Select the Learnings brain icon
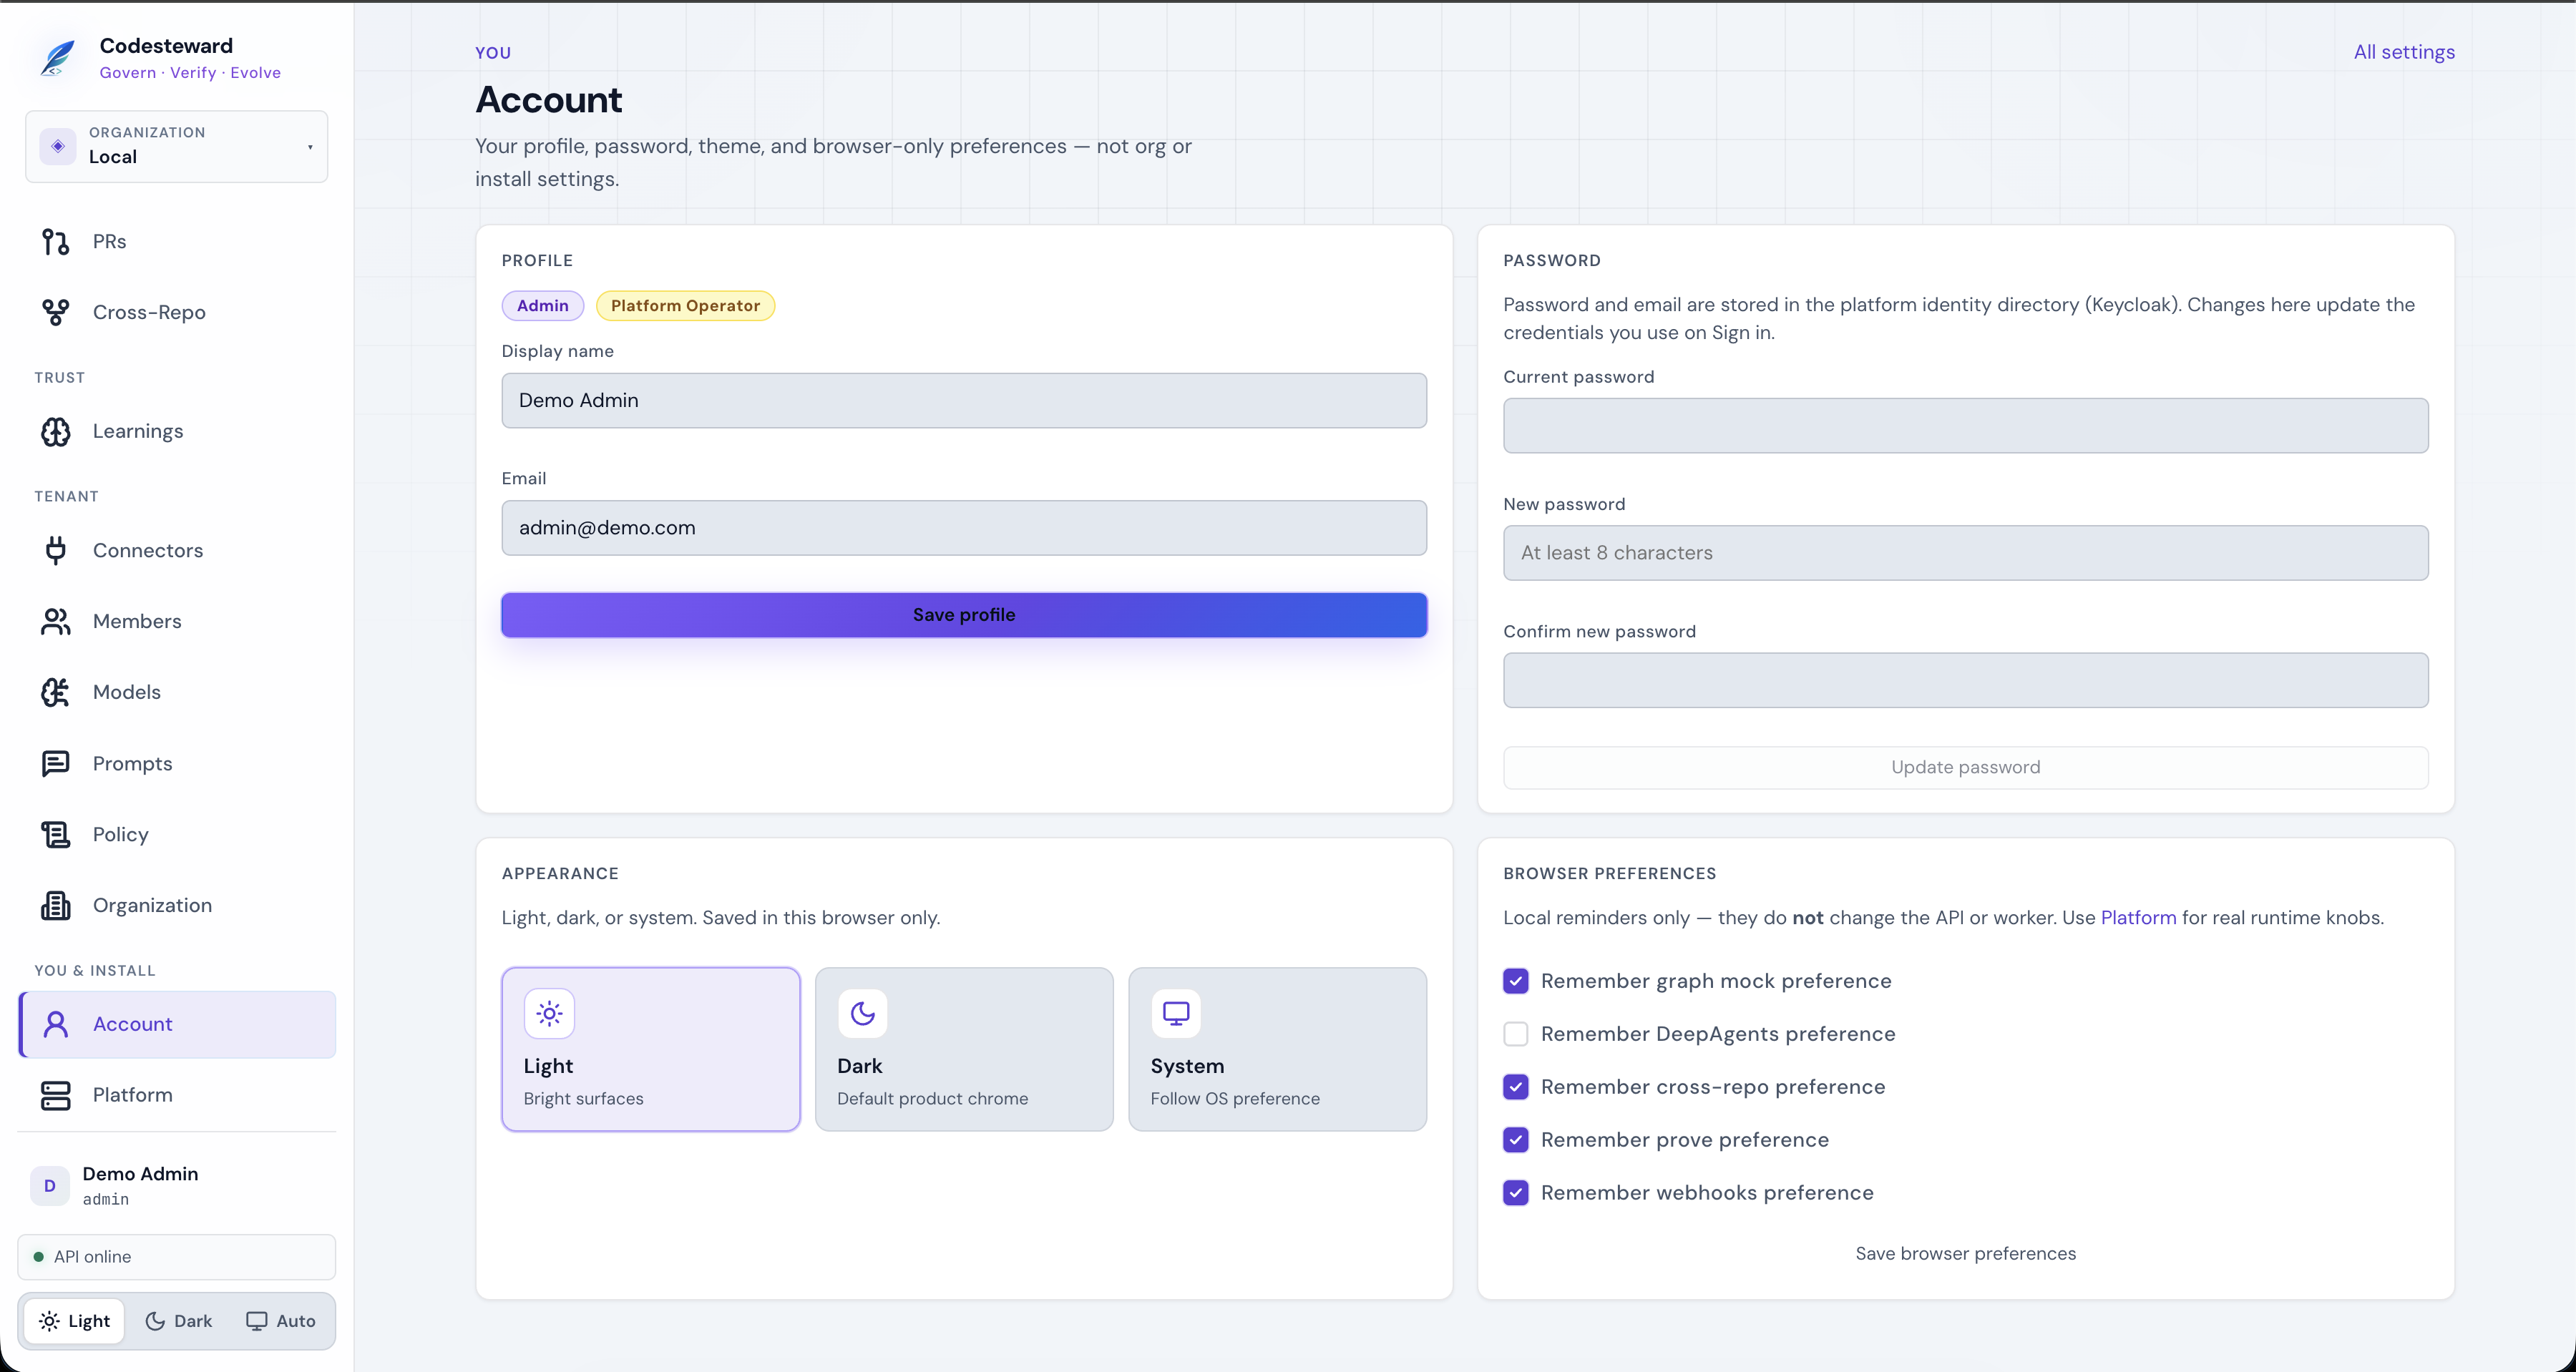2576x1372 pixels. pyautogui.click(x=55, y=432)
